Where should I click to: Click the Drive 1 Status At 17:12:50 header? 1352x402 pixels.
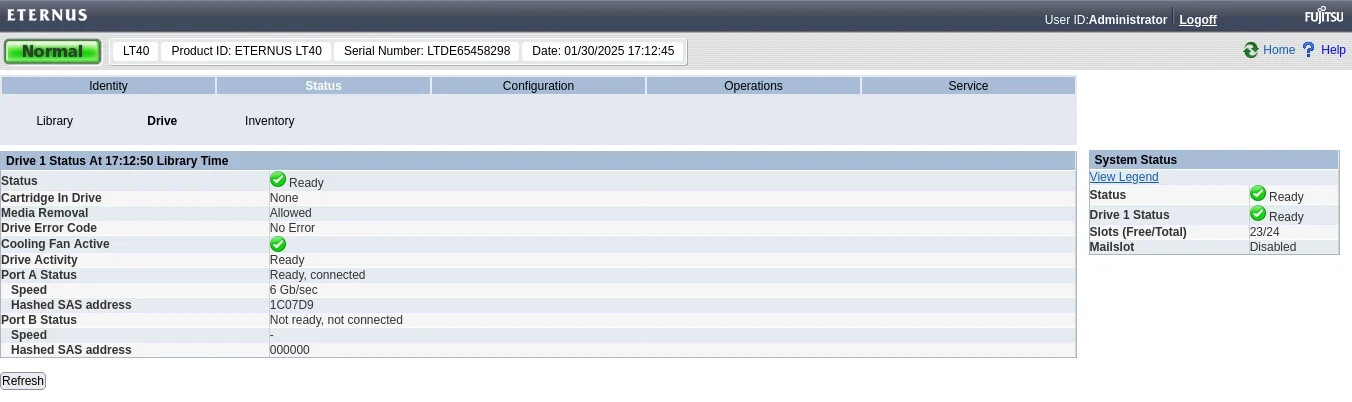tap(117, 161)
